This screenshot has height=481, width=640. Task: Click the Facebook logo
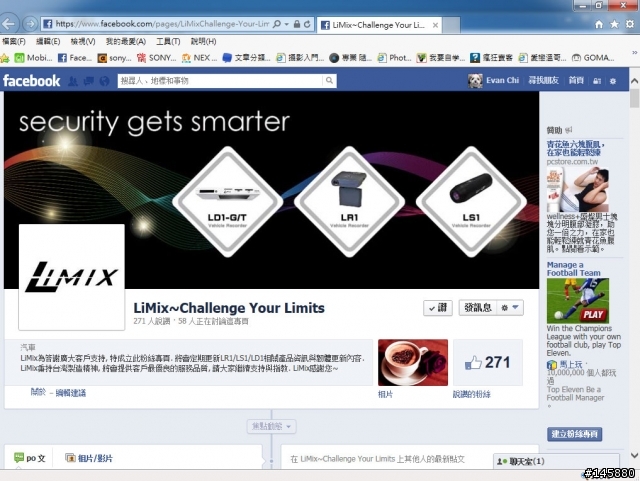[x=31, y=81]
